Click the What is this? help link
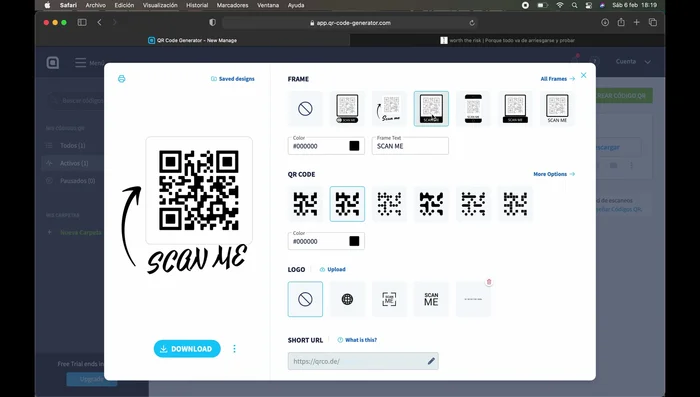 coord(357,340)
